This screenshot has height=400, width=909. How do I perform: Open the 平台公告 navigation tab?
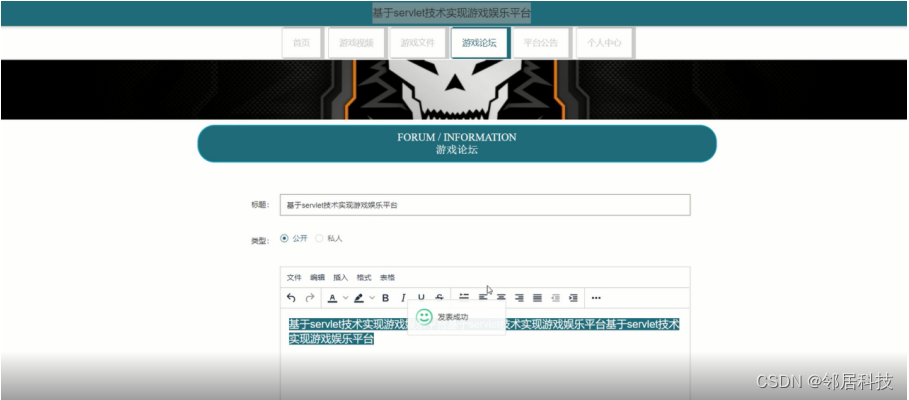pyautogui.click(x=541, y=43)
